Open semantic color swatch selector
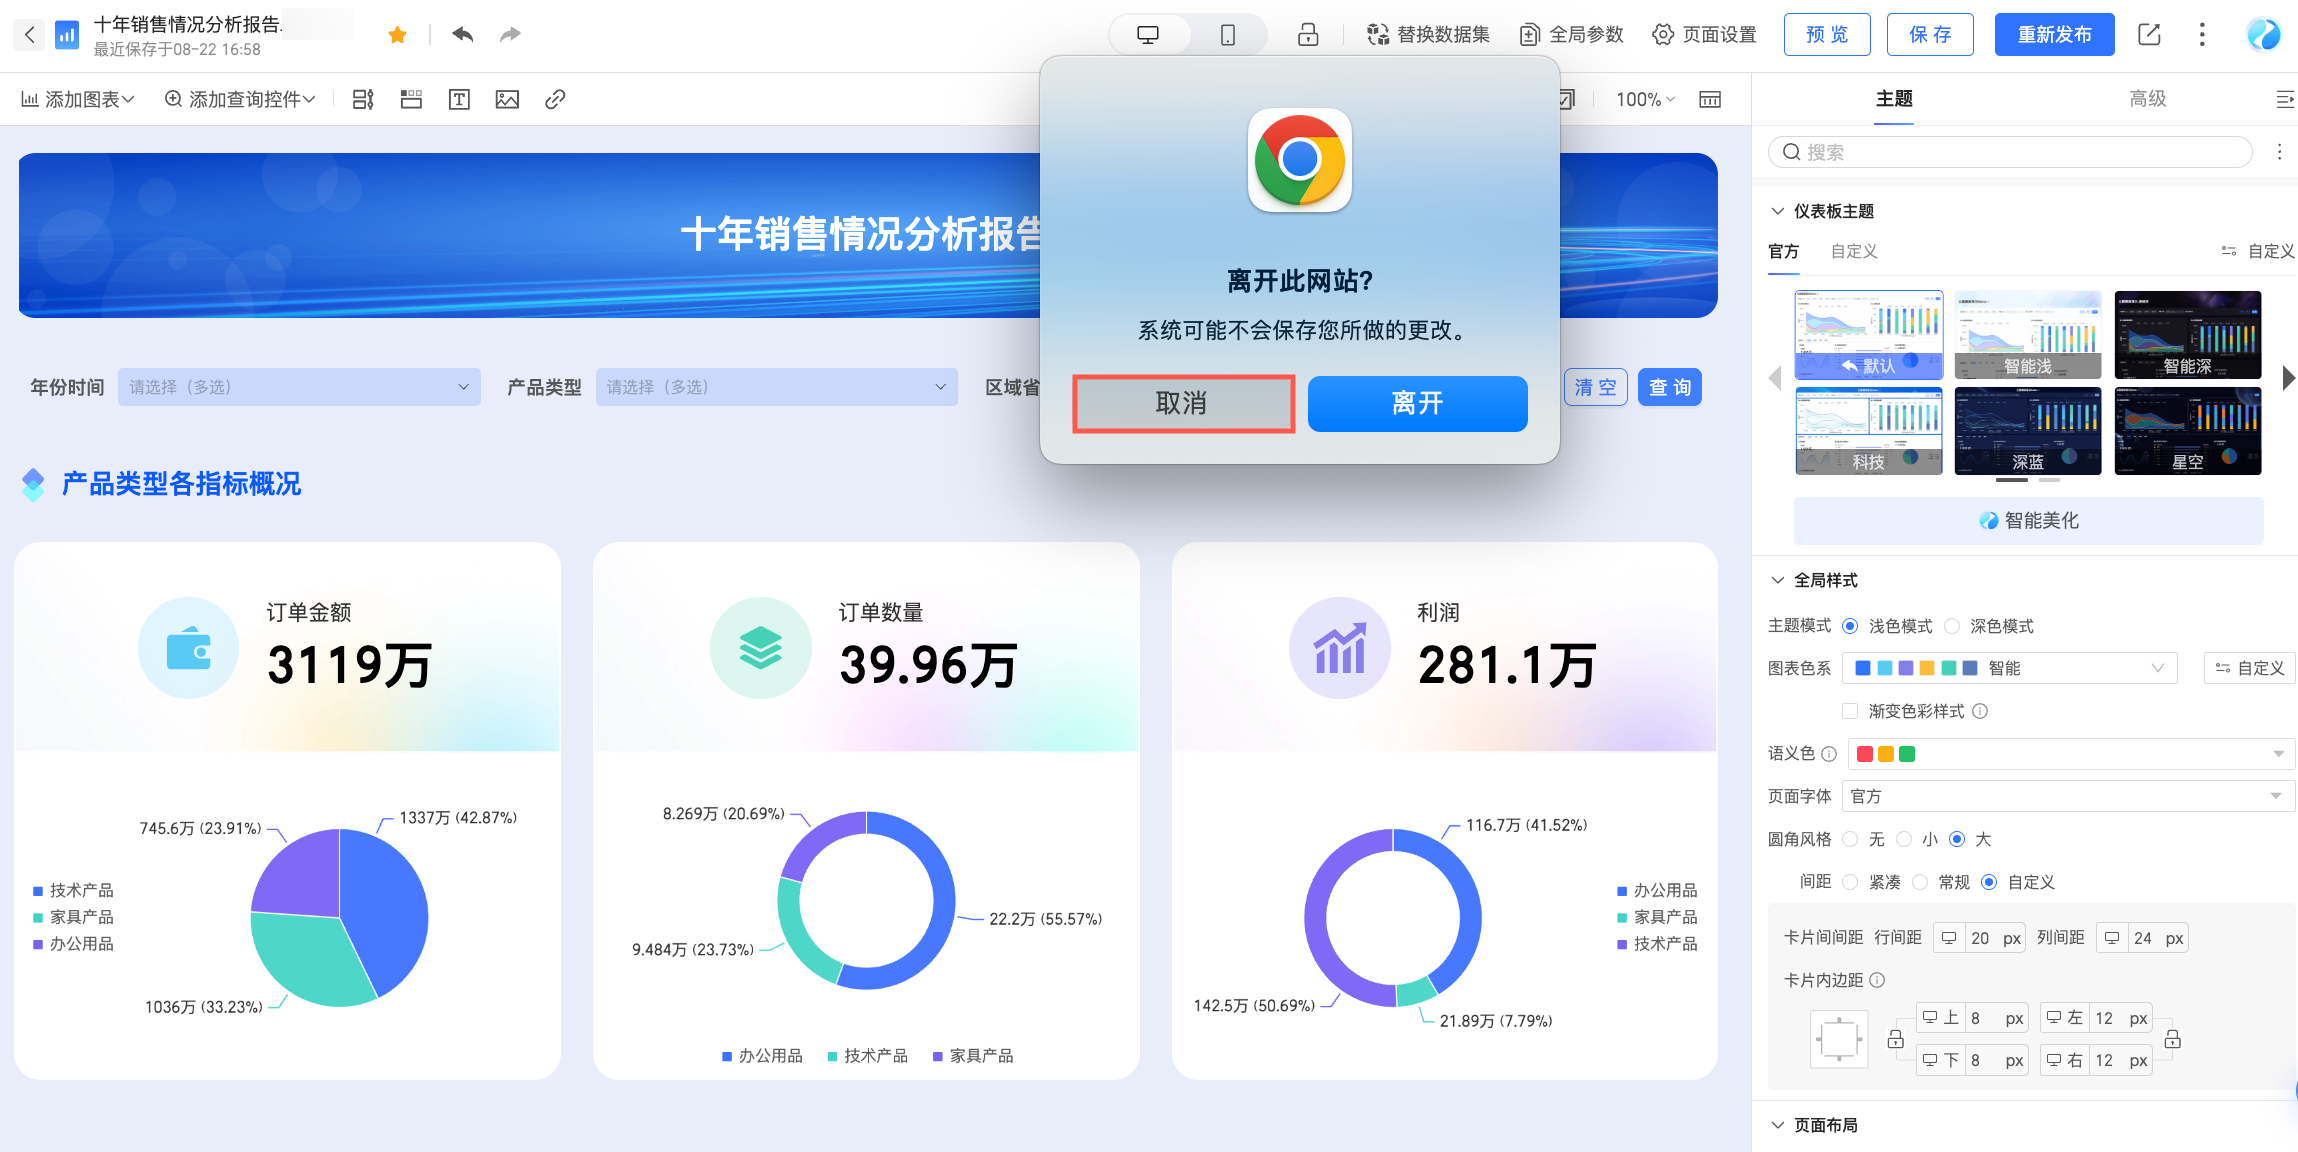2298x1152 pixels. pos(2070,754)
